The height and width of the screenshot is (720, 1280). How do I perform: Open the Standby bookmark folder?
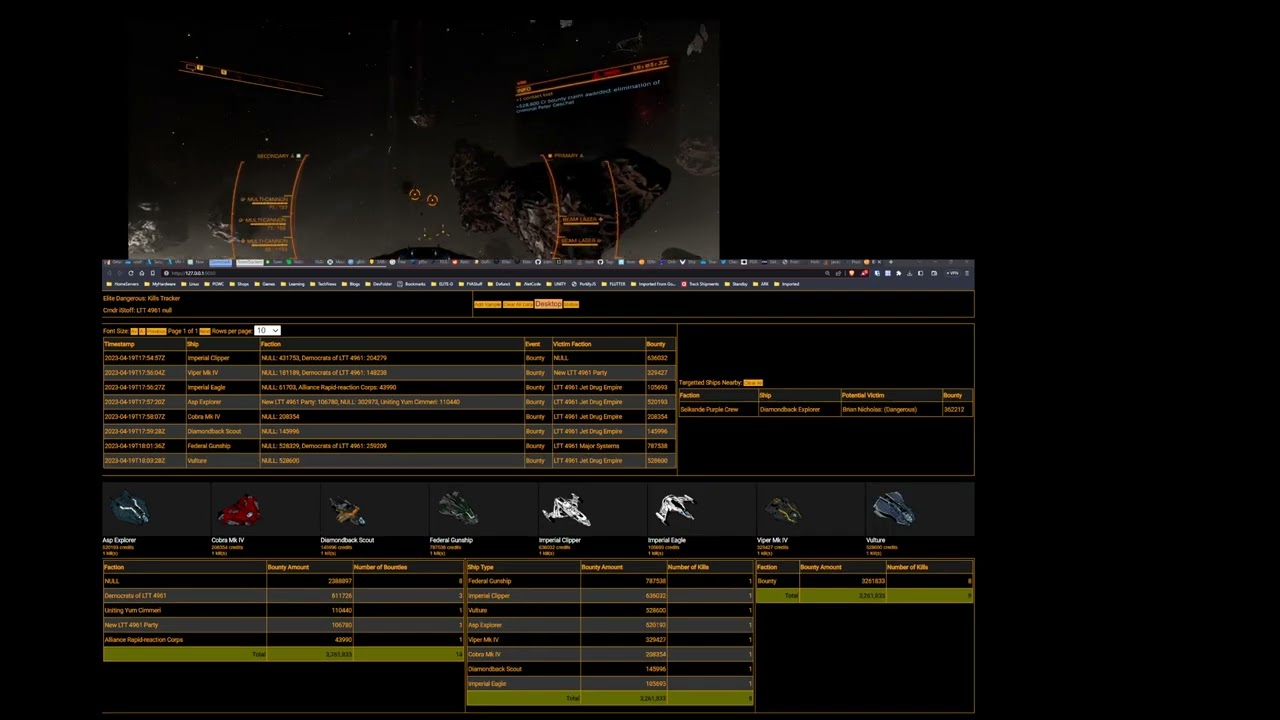(x=738, y=284)
